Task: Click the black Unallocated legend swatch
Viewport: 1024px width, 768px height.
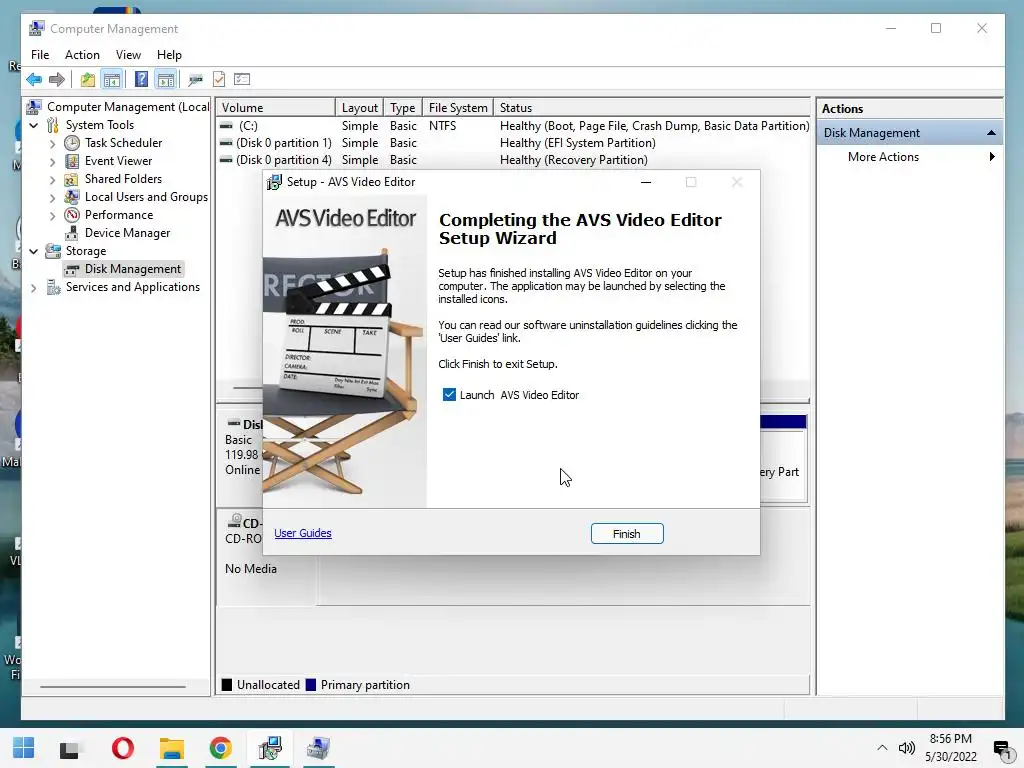Action: (227, 685)
